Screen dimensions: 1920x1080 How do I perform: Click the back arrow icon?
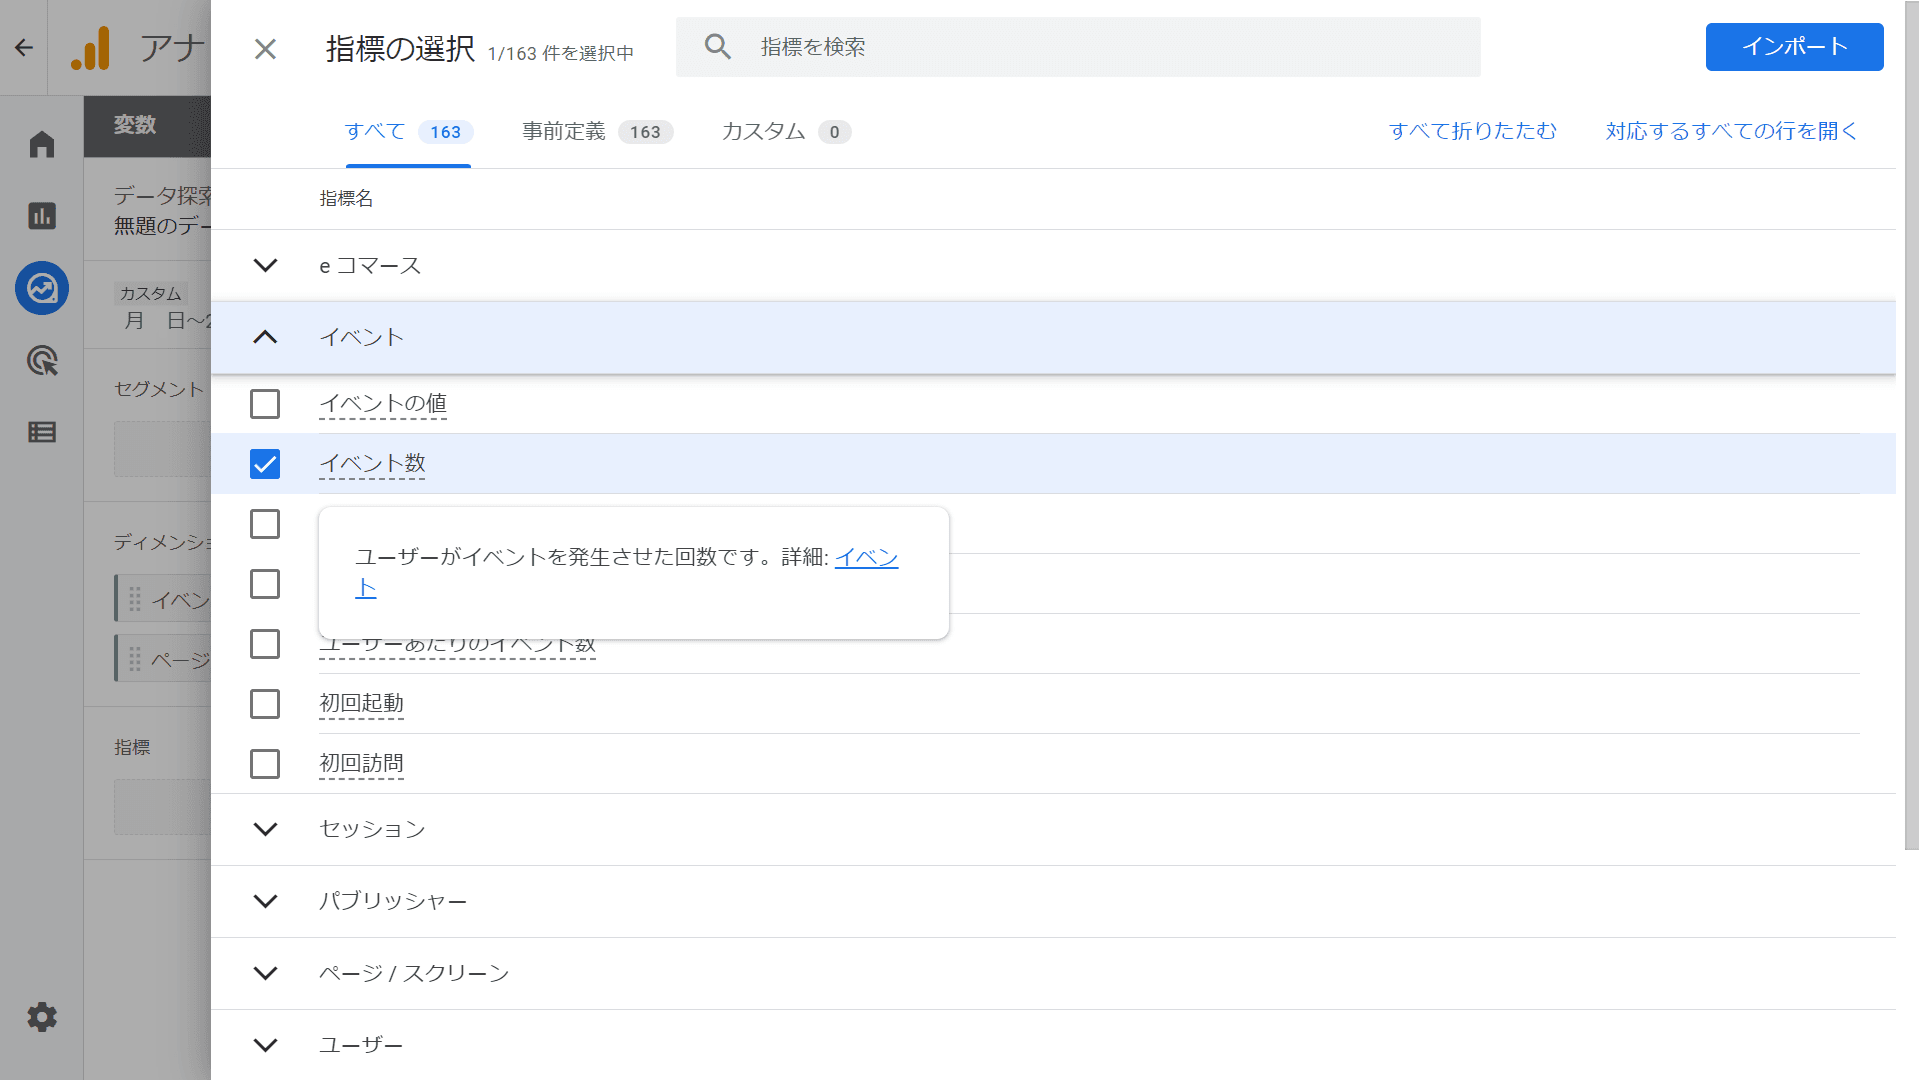24,47
